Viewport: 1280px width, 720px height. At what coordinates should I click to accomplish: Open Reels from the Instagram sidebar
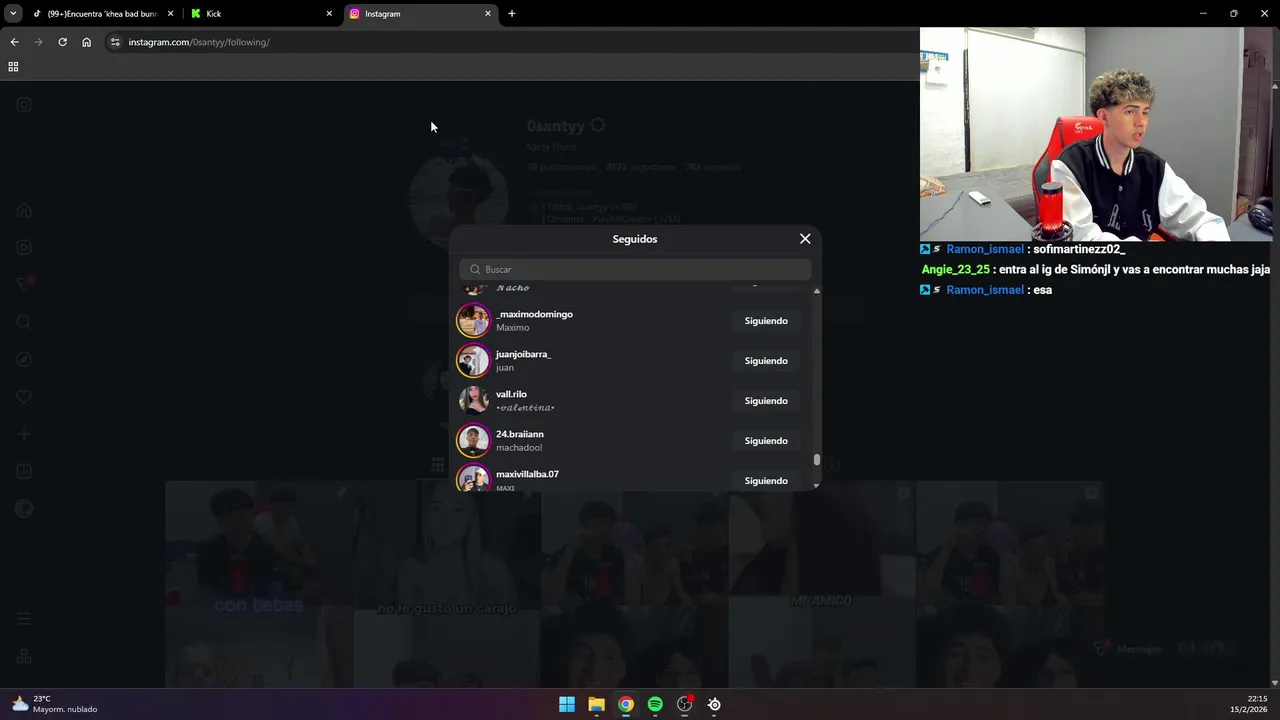[24, 247]
